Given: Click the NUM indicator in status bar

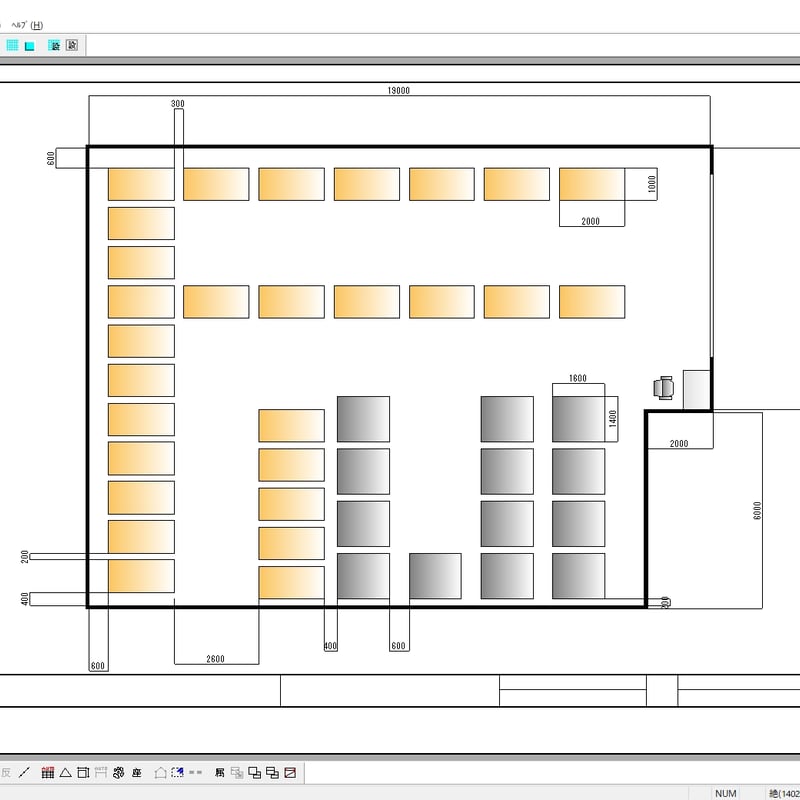Looking at the screenshot, I should 726,793.
